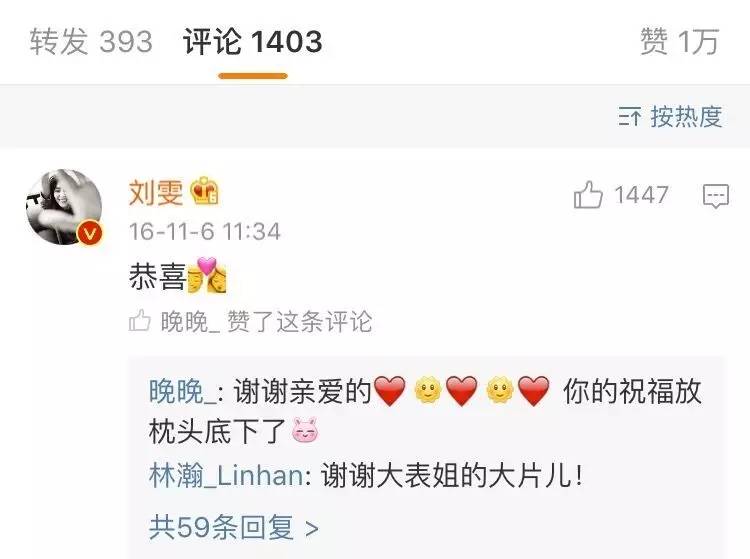
Task: Open 林瀚_Linhan profile link
Action: 226,475
